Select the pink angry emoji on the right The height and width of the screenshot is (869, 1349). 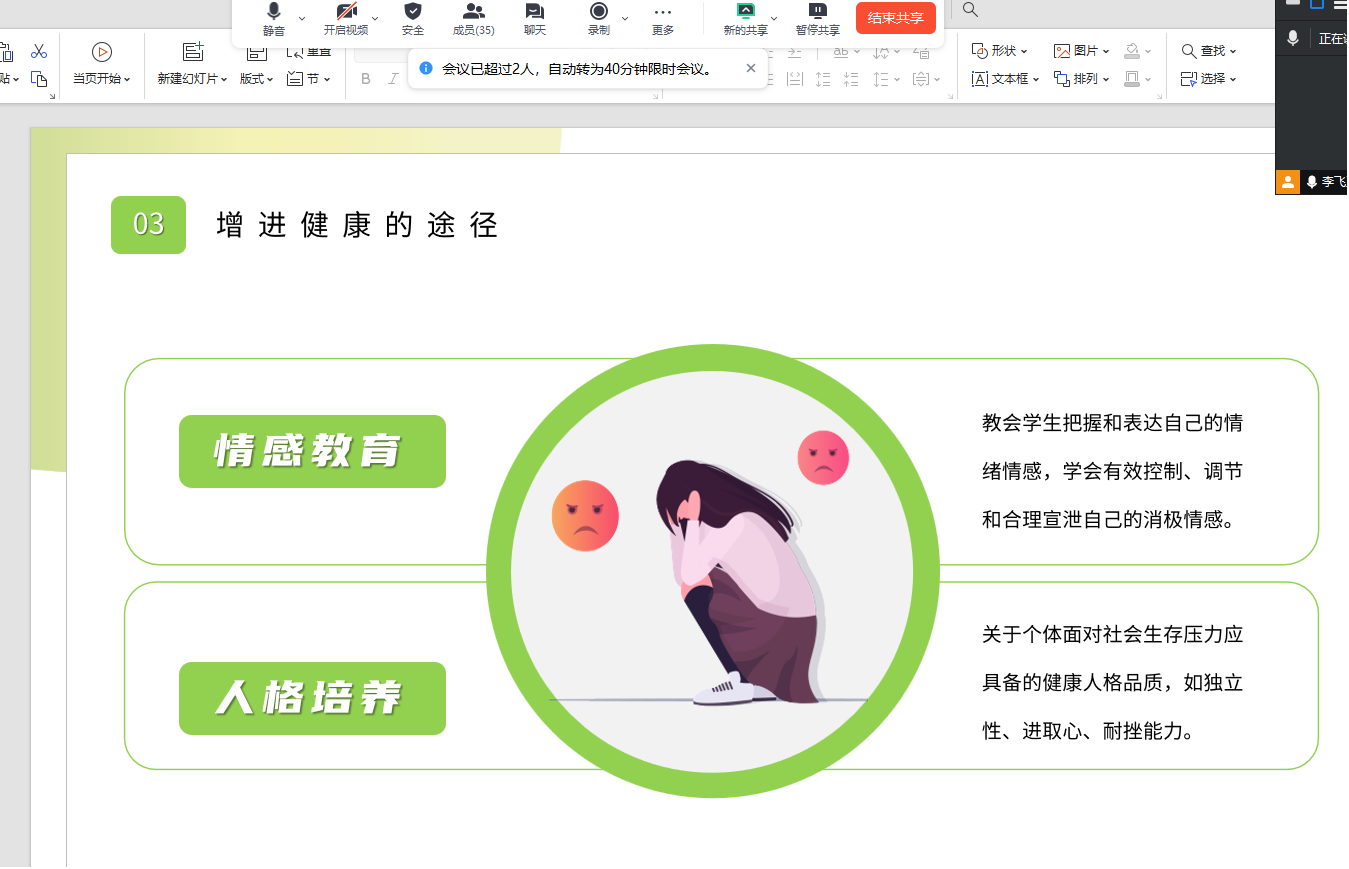[x=823, y=458]
